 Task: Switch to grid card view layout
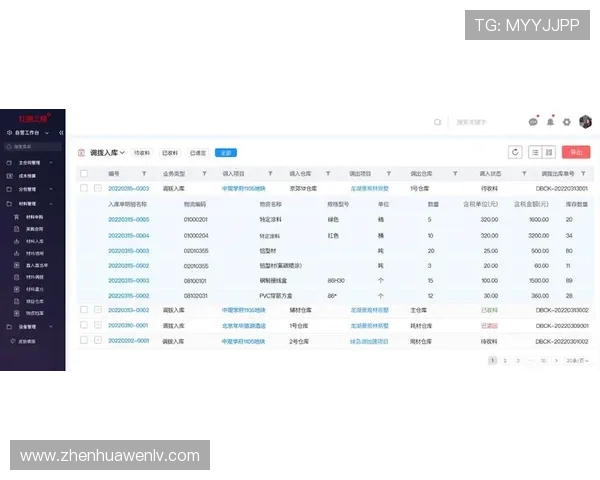(x=549, y=152)
